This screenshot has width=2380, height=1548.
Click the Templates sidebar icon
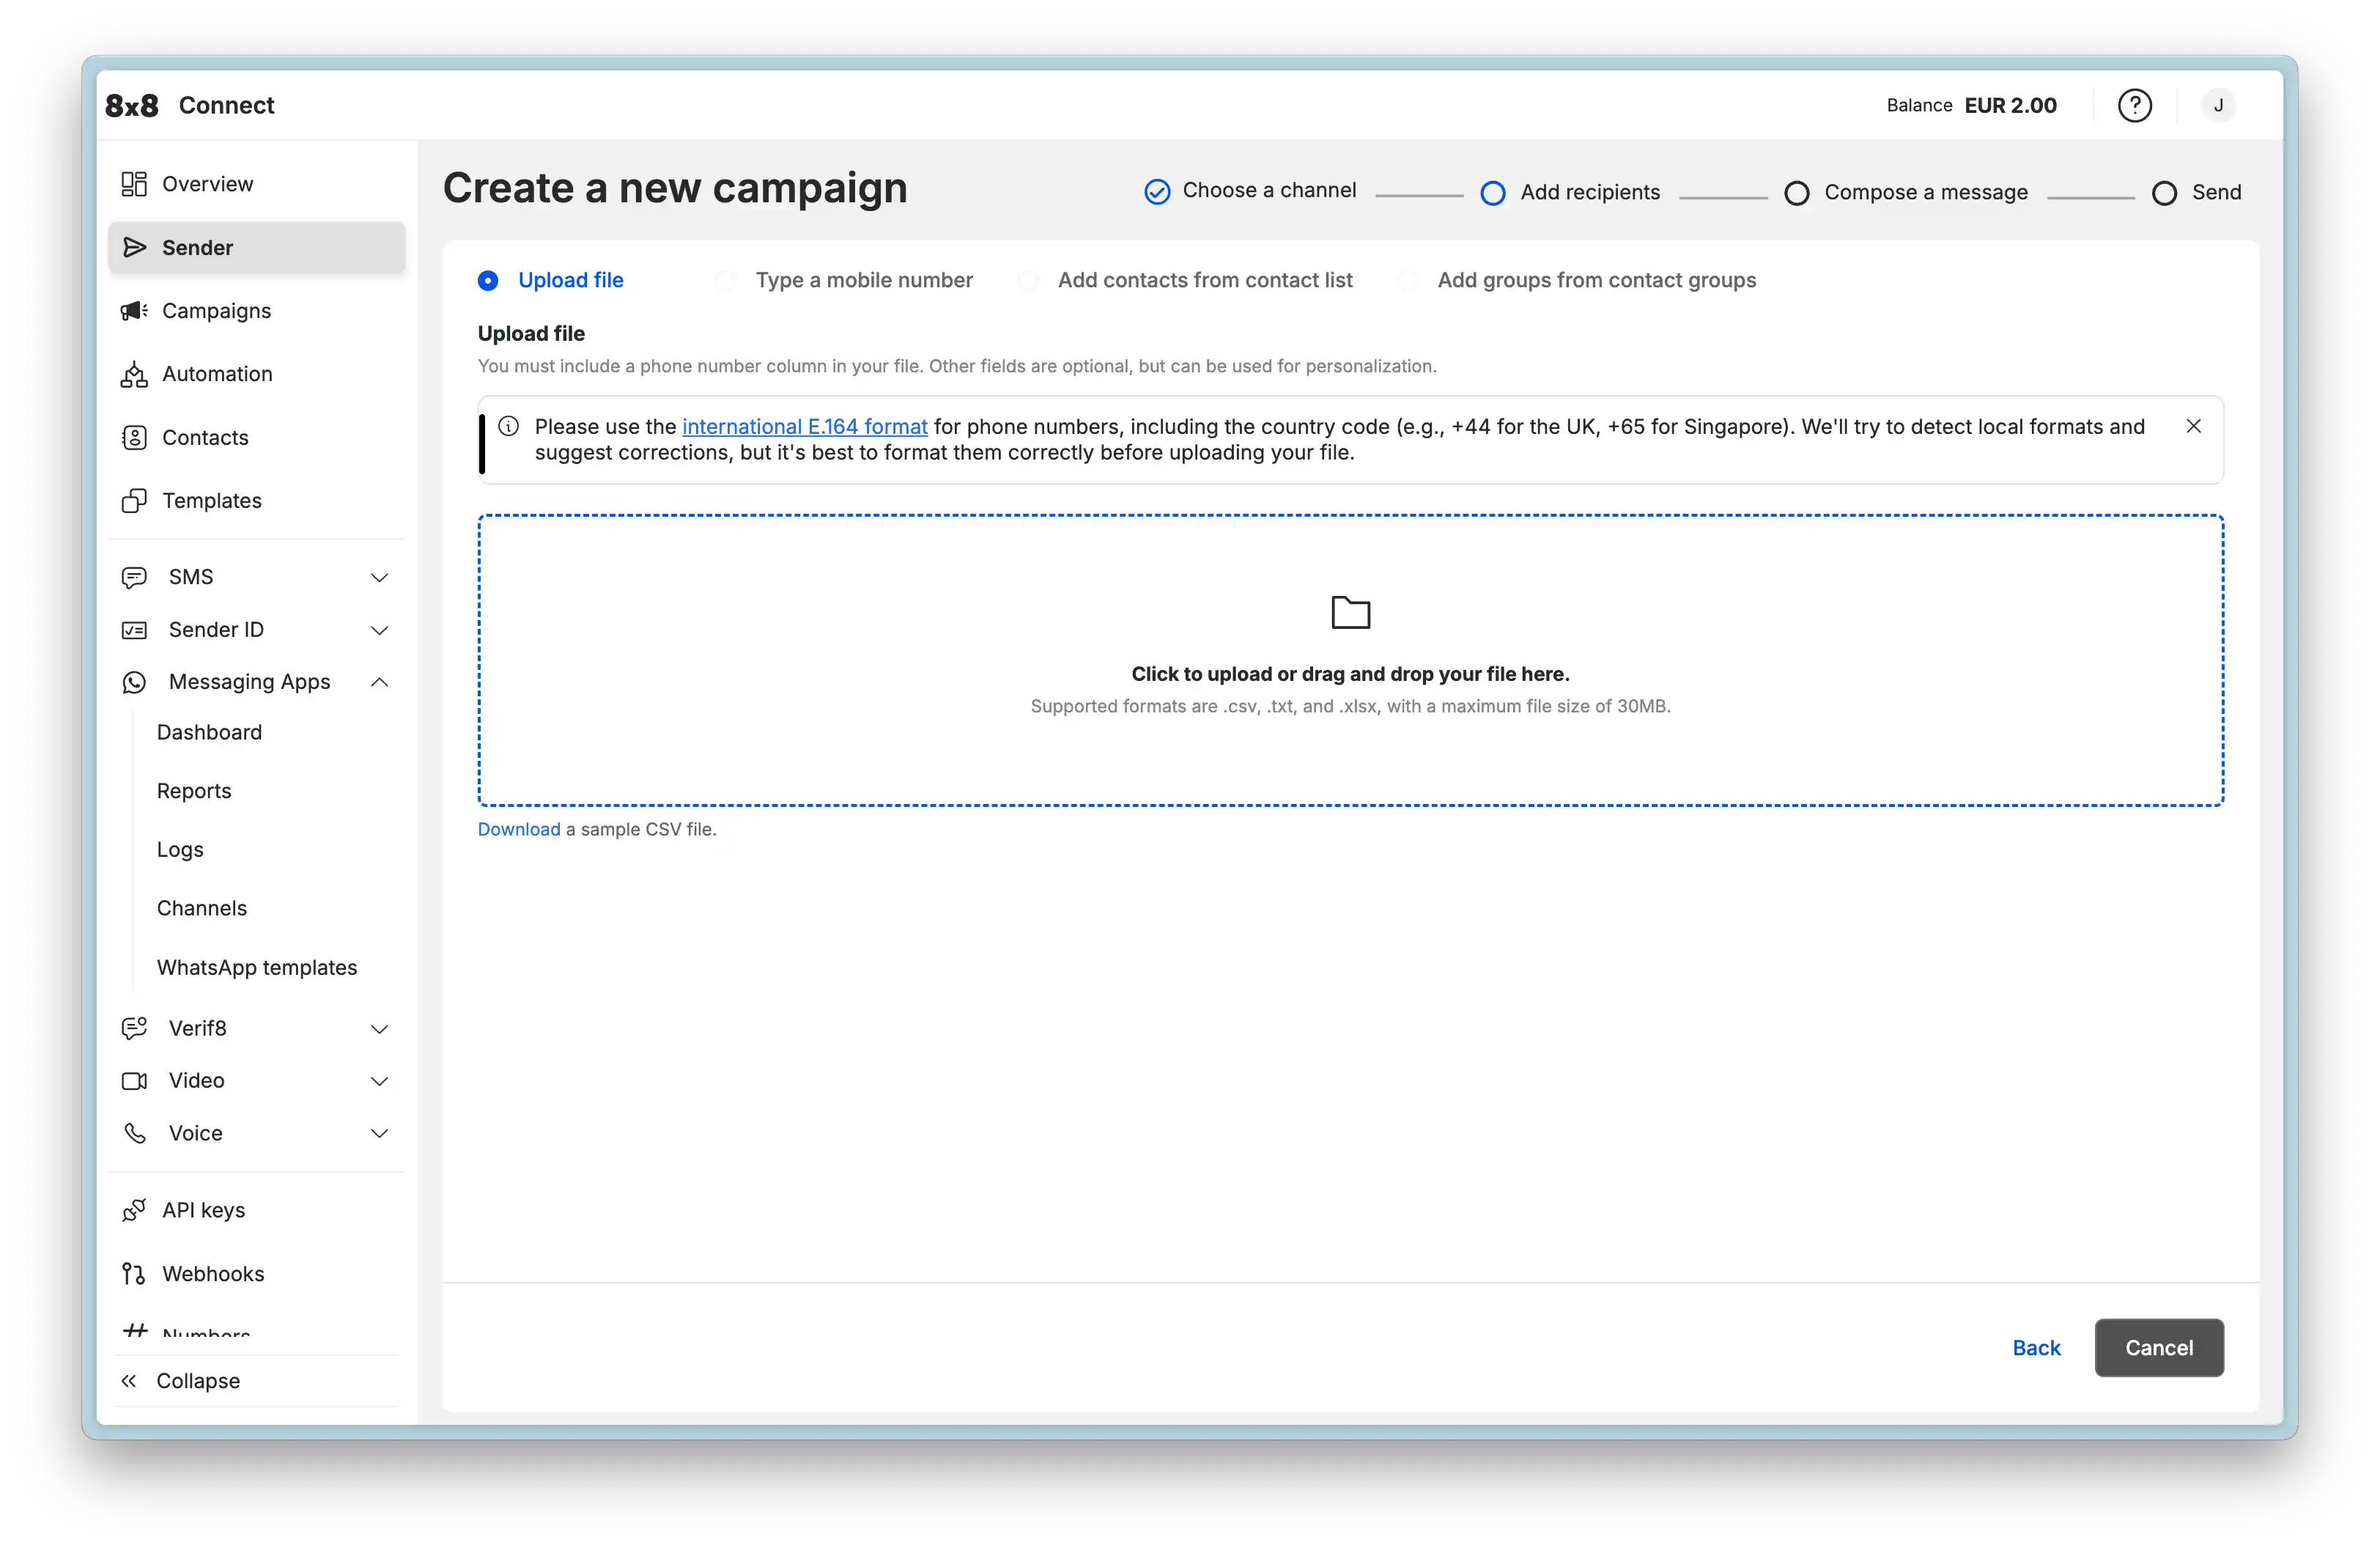(134, 501)
